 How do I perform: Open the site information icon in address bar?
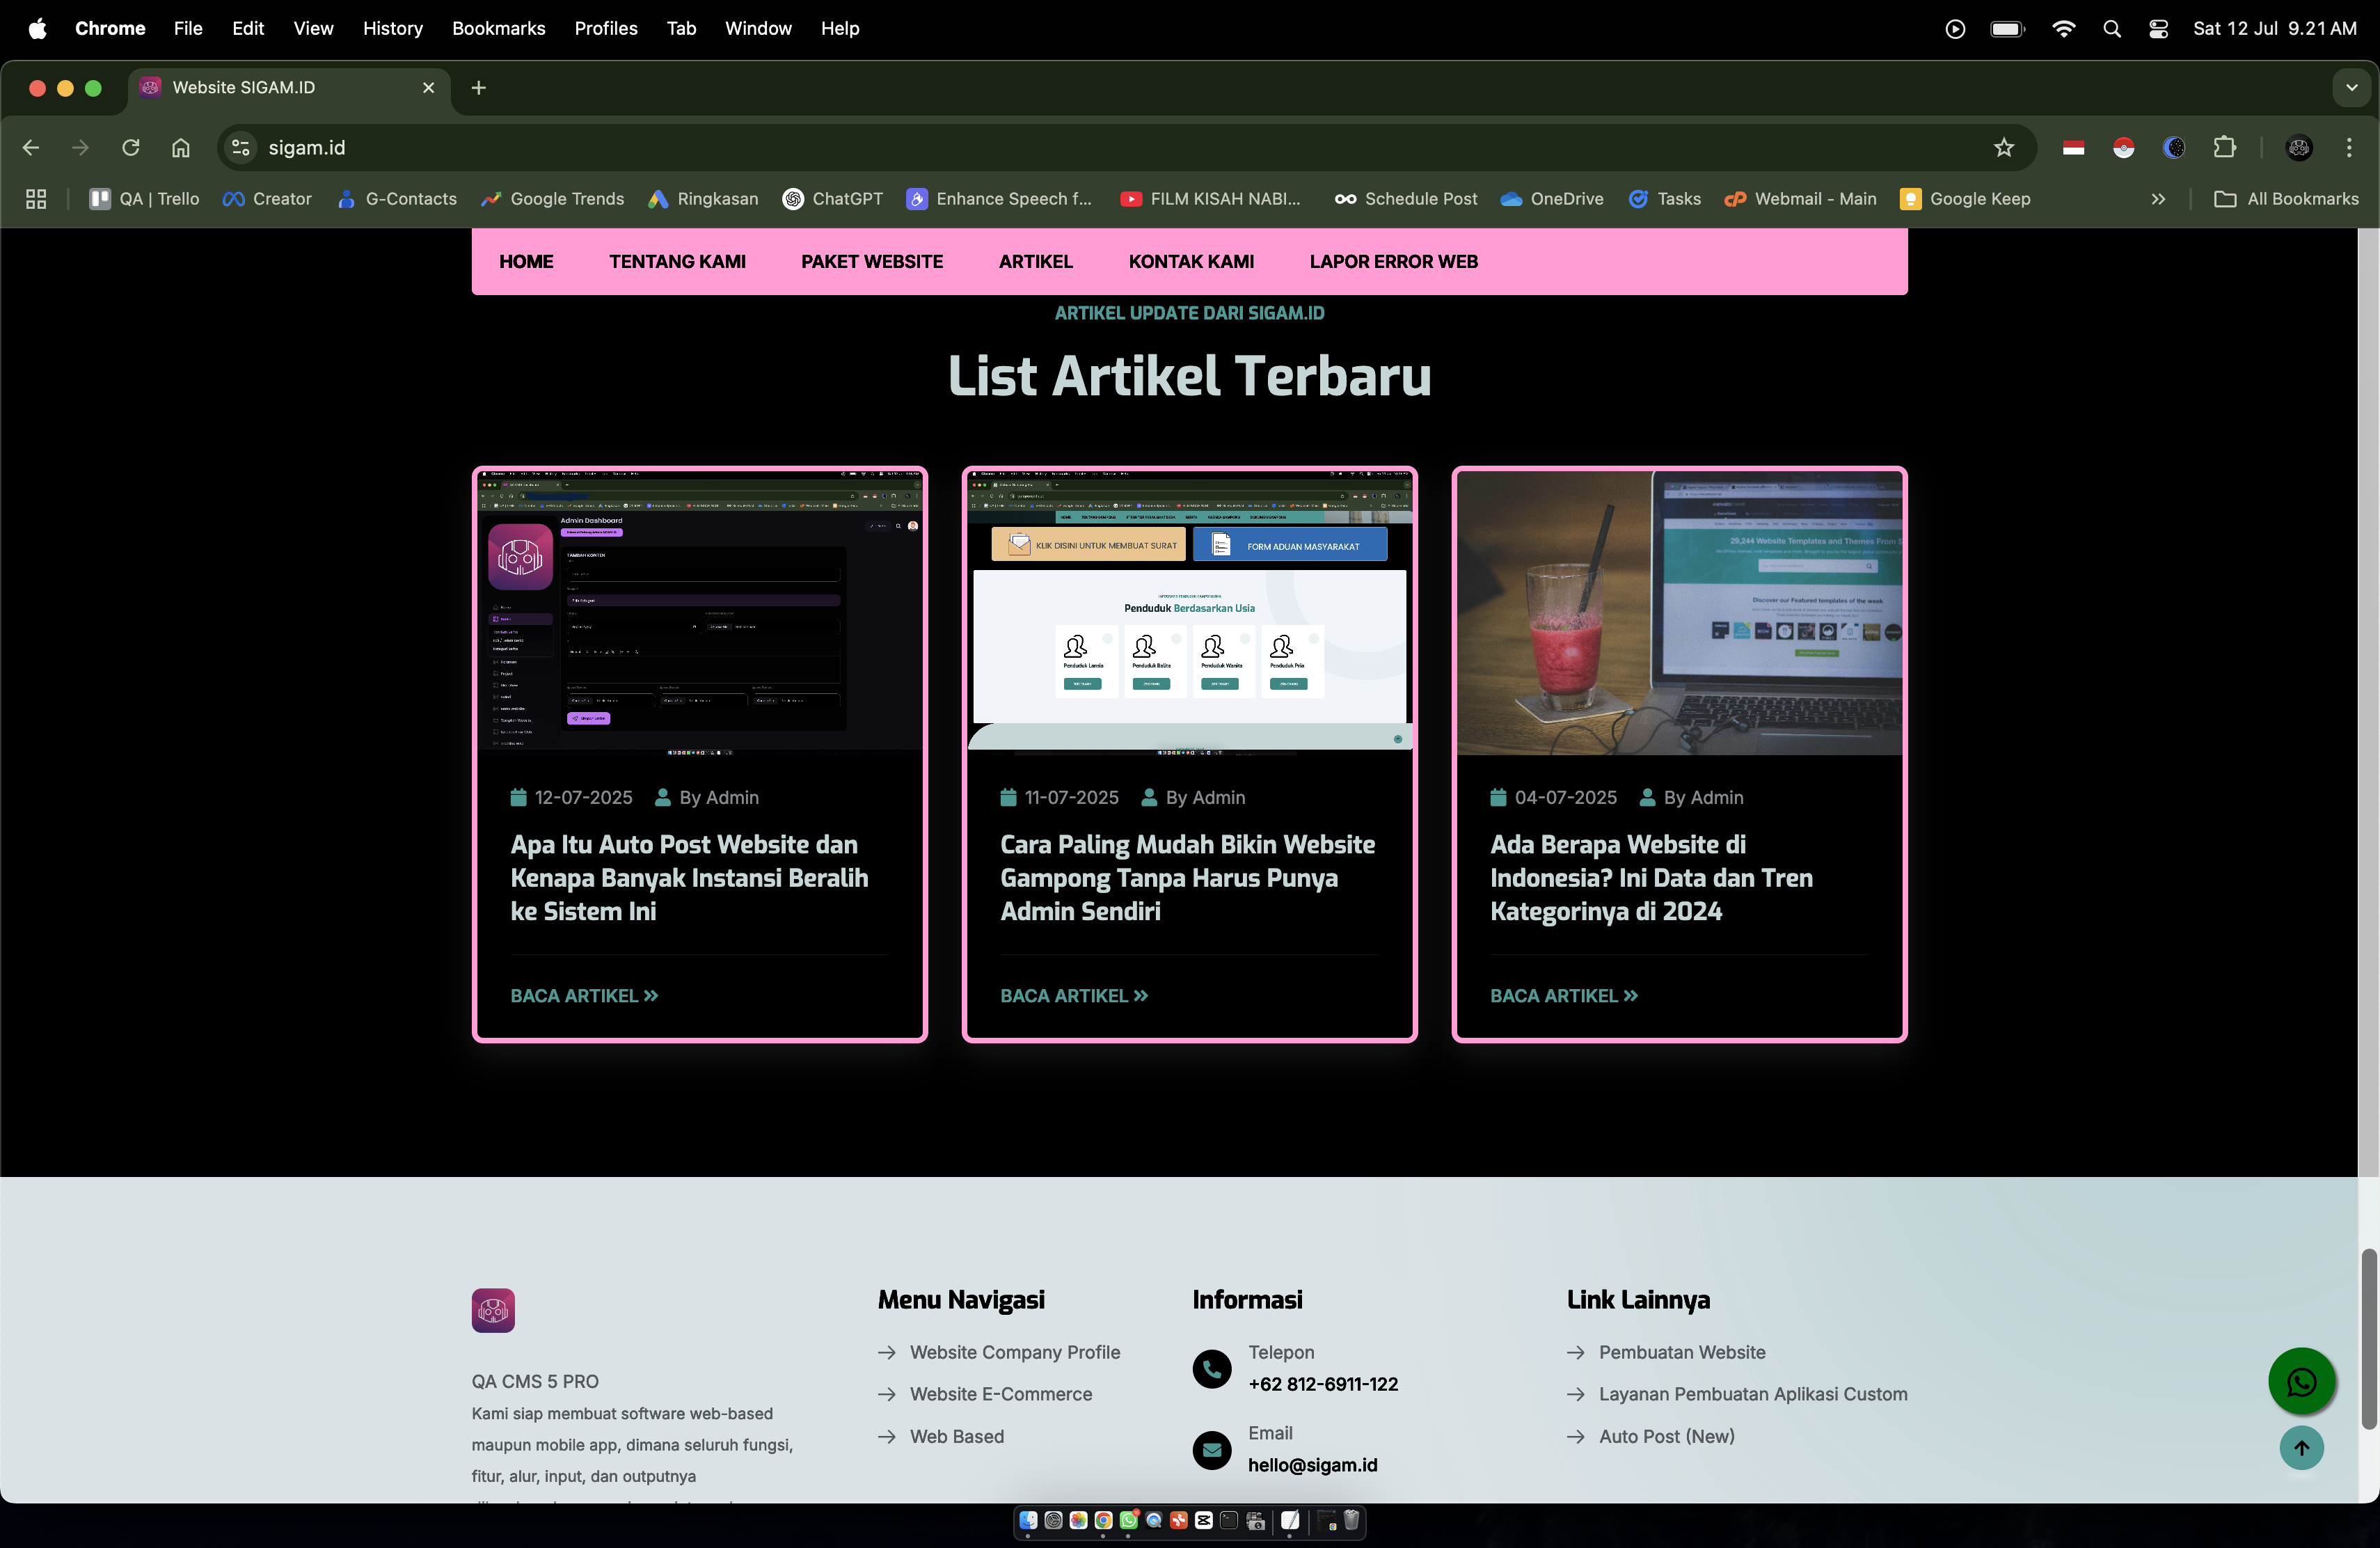point(240,148)
